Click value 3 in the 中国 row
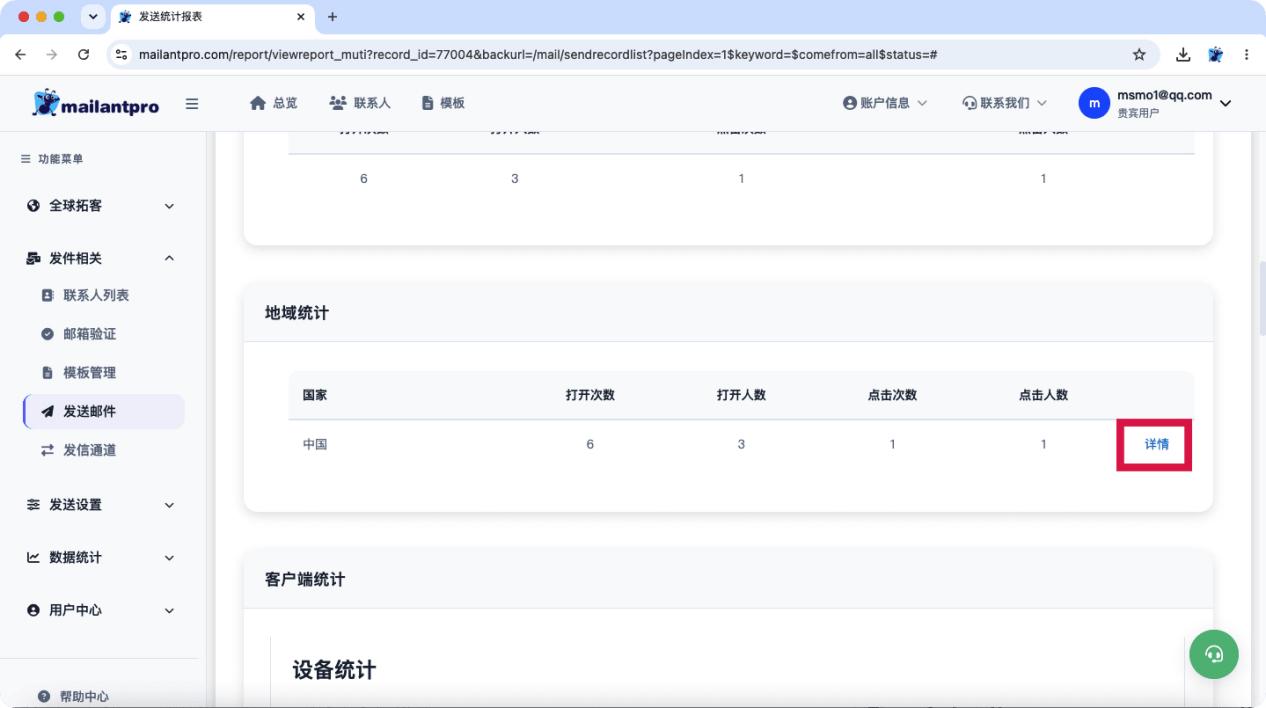Viewport: 1266px width, 708px height. [741, 444]
